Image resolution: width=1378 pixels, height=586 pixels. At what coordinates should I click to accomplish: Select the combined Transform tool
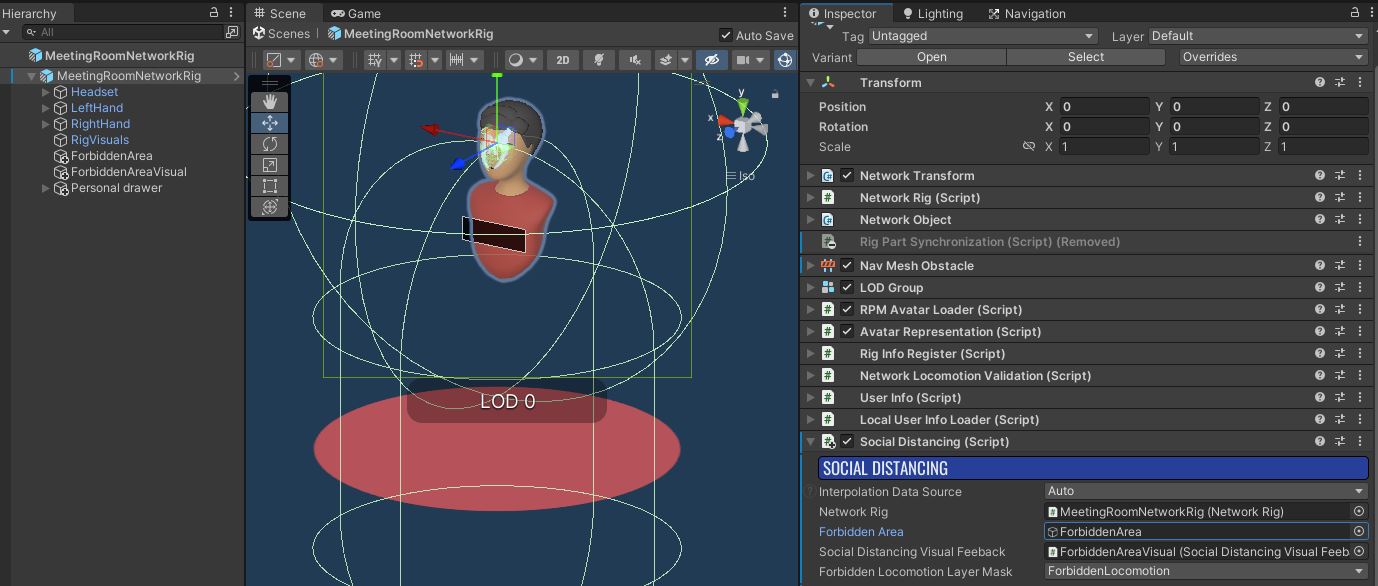[x=269, y=206]
